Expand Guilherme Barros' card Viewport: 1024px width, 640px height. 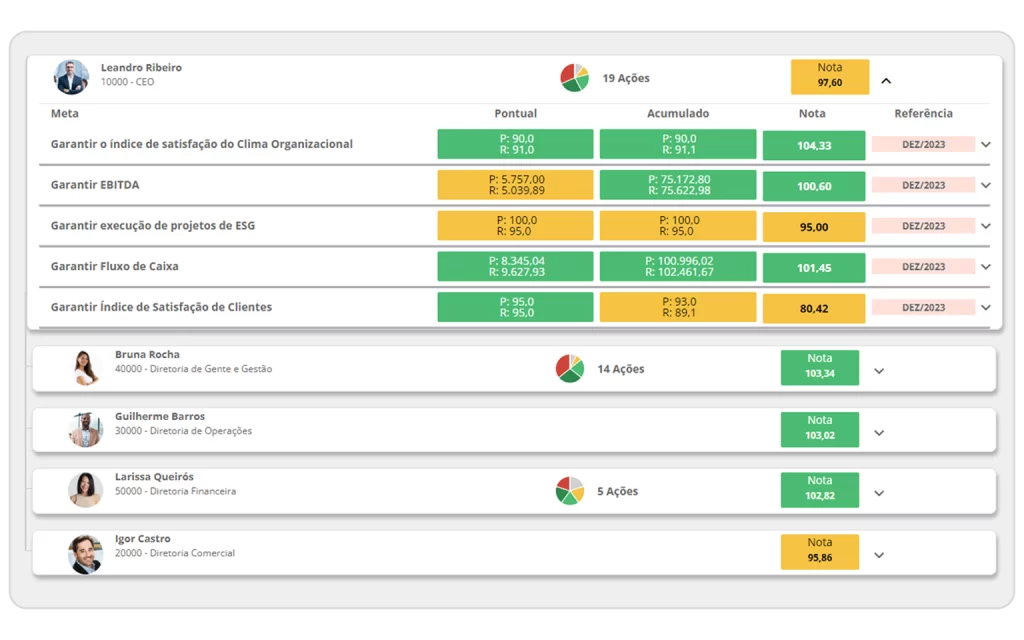tap(879, 433)
